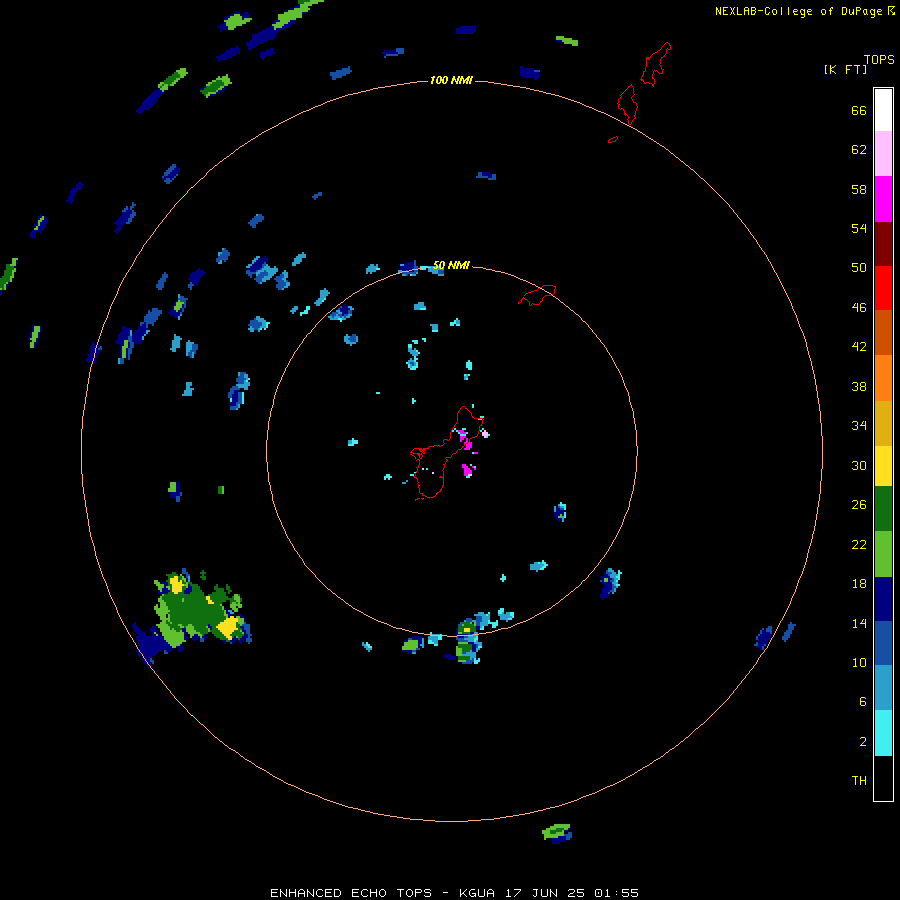
Task: Click the '17 JUN 25 01:55' timestamp
Action: (x=572, y=893)
